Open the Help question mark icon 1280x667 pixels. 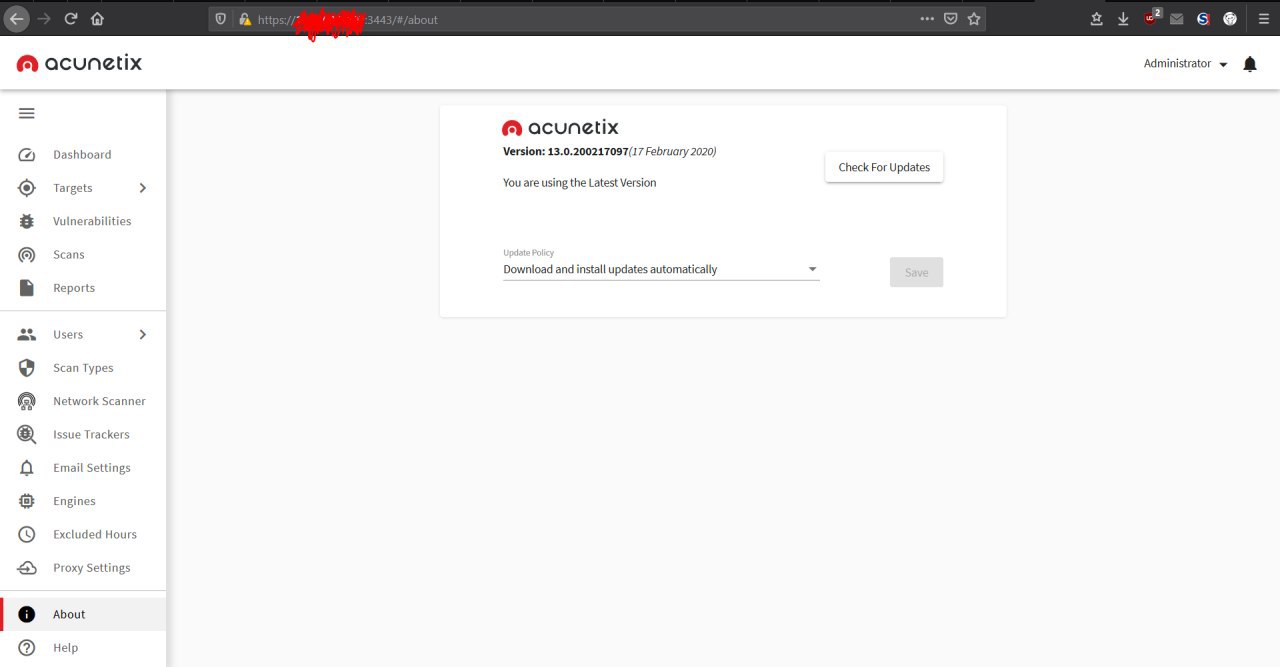[x=27, y=648]
